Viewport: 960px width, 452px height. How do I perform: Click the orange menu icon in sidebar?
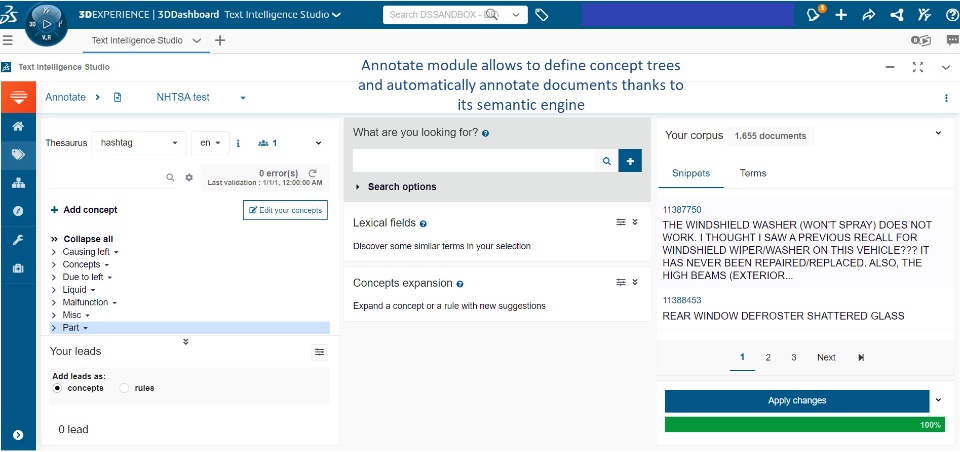pos(18,97)
